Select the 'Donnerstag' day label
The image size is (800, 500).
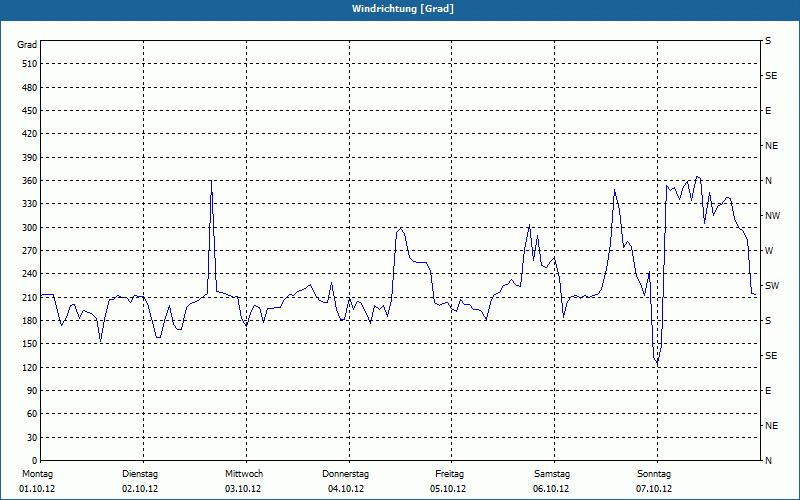pyautogui.click(x=345, y=474)
